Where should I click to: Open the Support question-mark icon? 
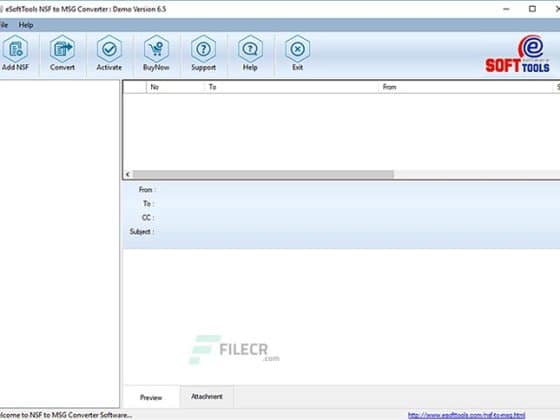point(203,54)
